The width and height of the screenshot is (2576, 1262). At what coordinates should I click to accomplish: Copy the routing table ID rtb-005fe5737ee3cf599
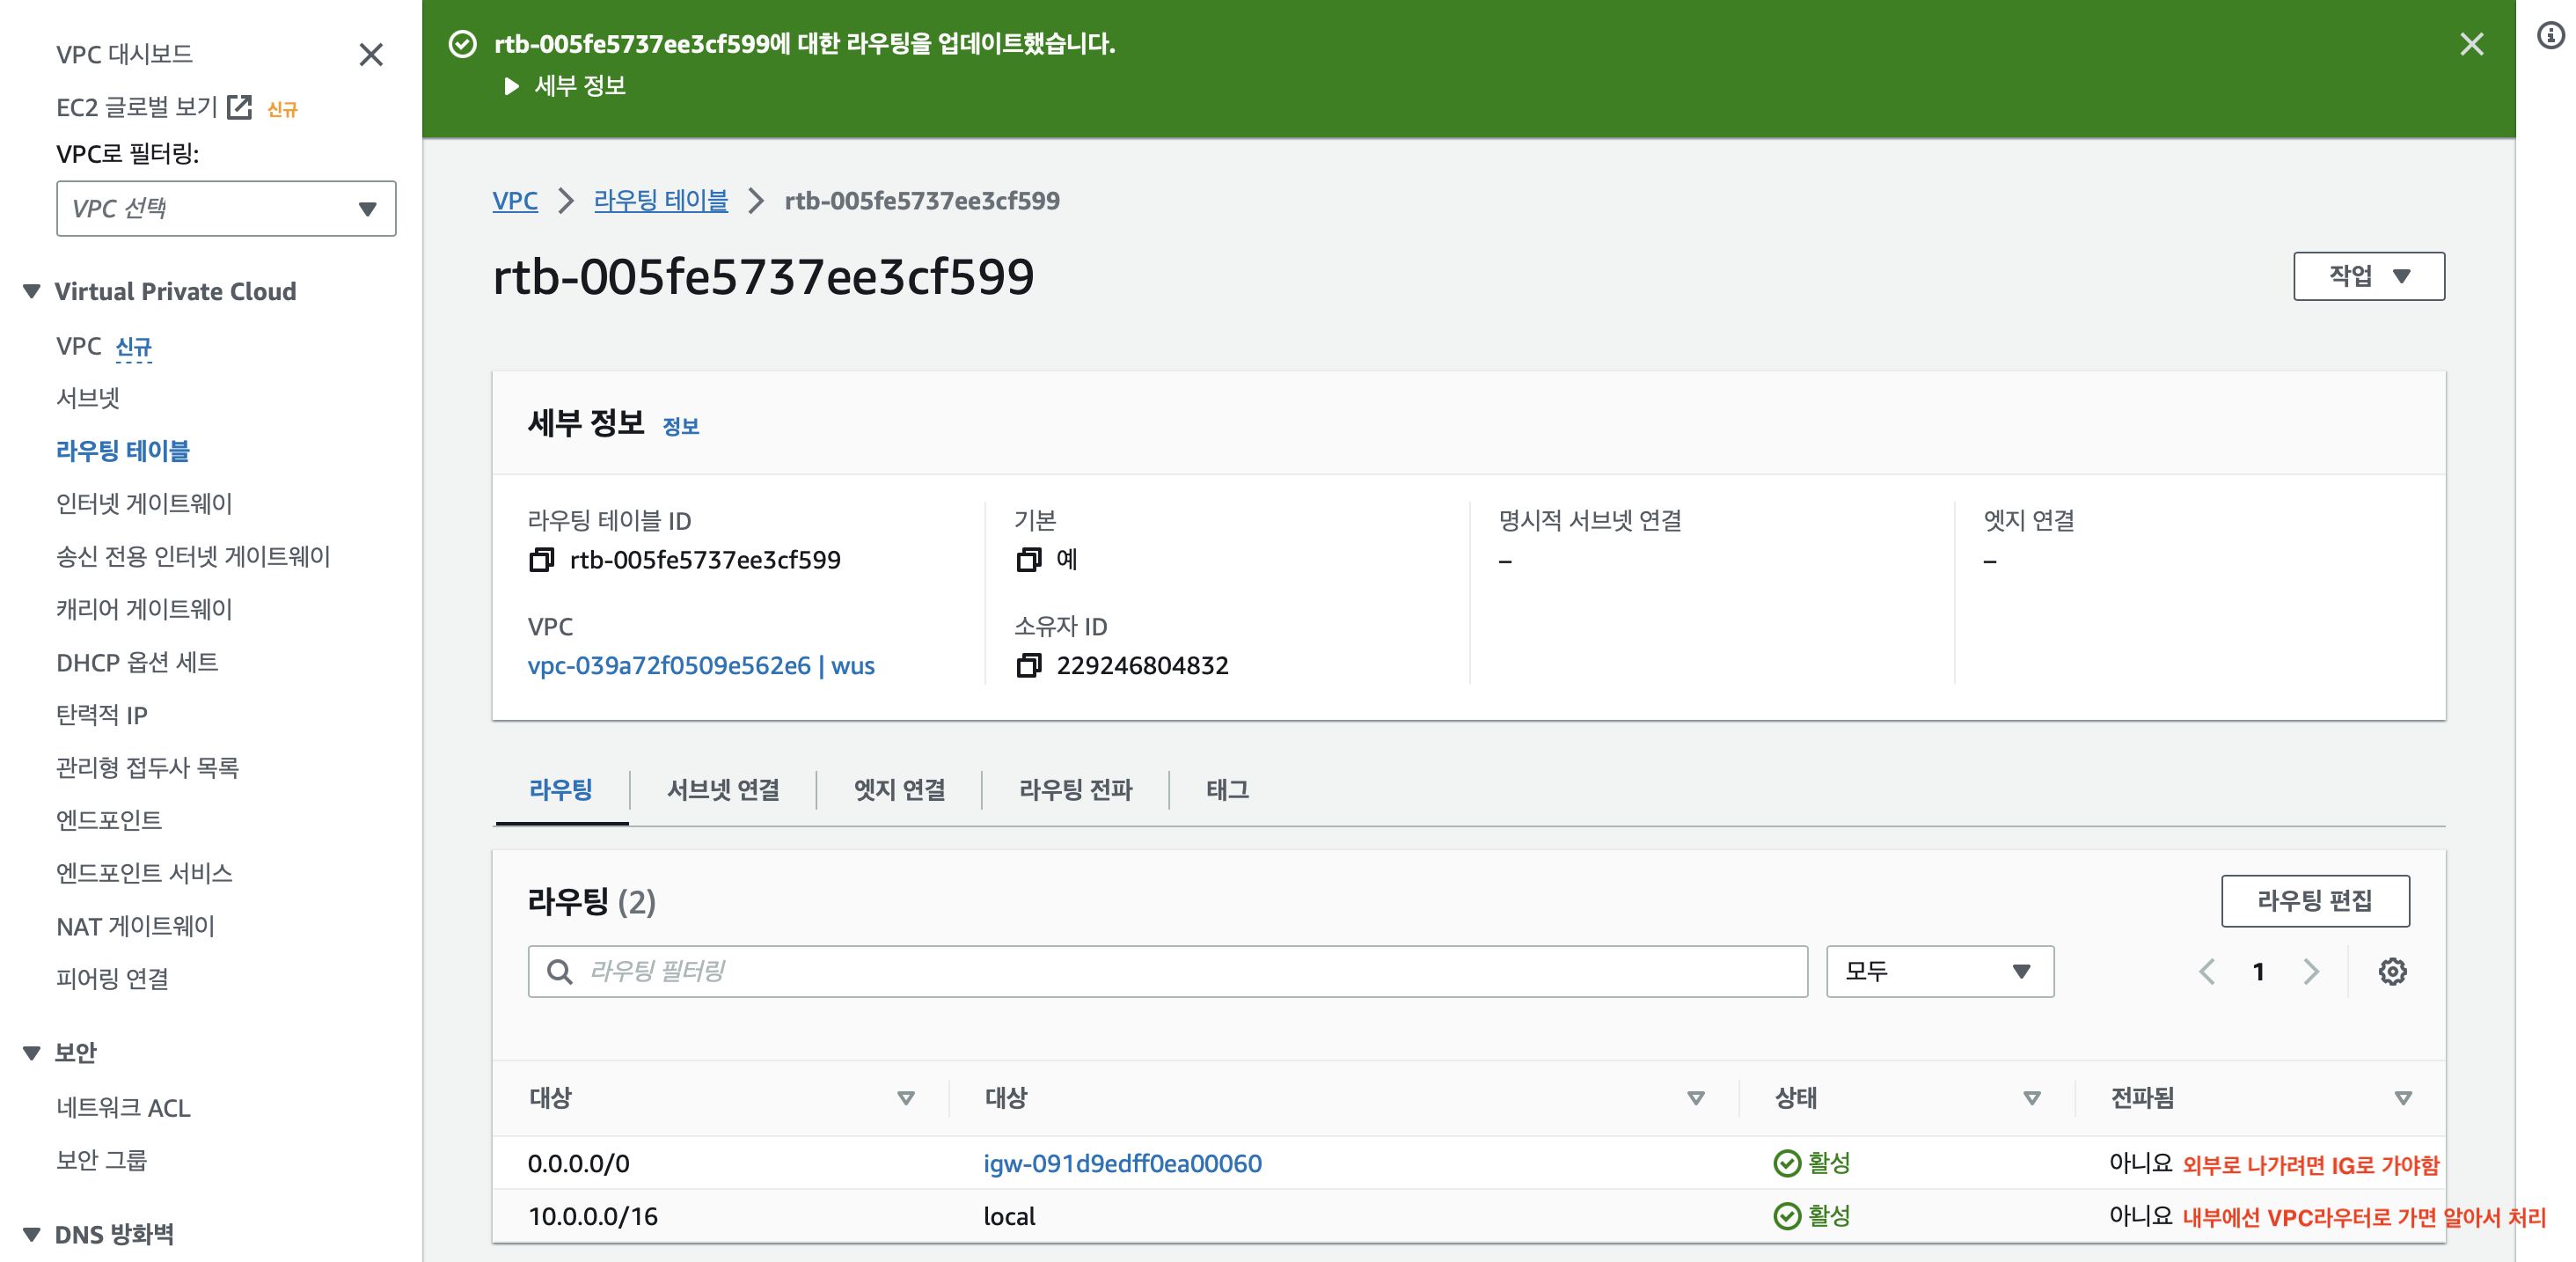(x=541, y=560)
